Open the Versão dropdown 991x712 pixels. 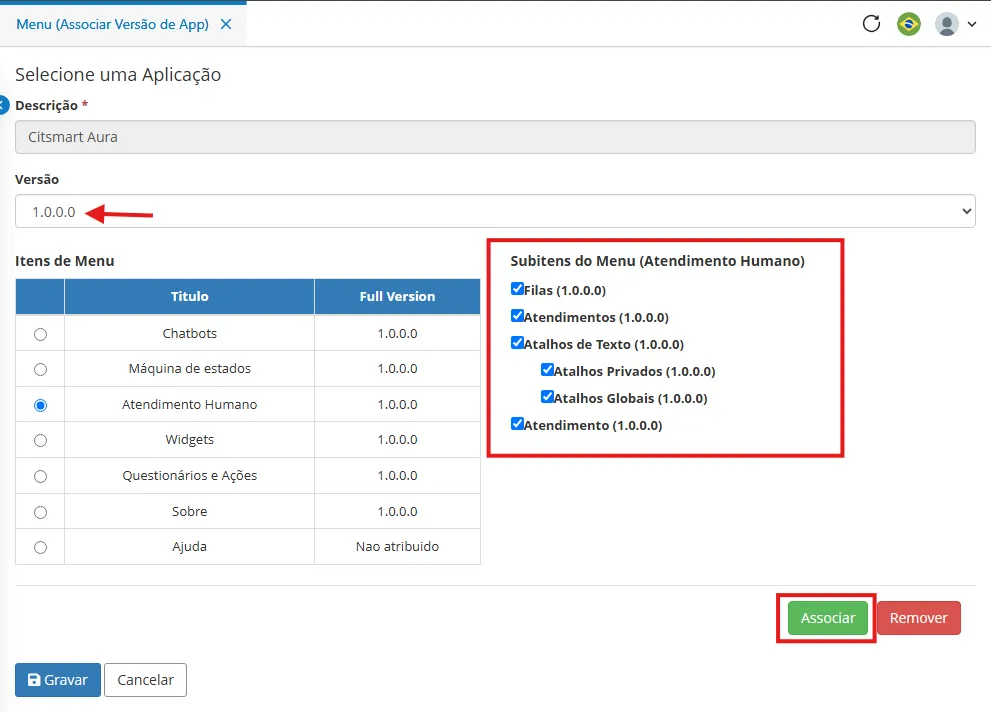coord(495,211)
